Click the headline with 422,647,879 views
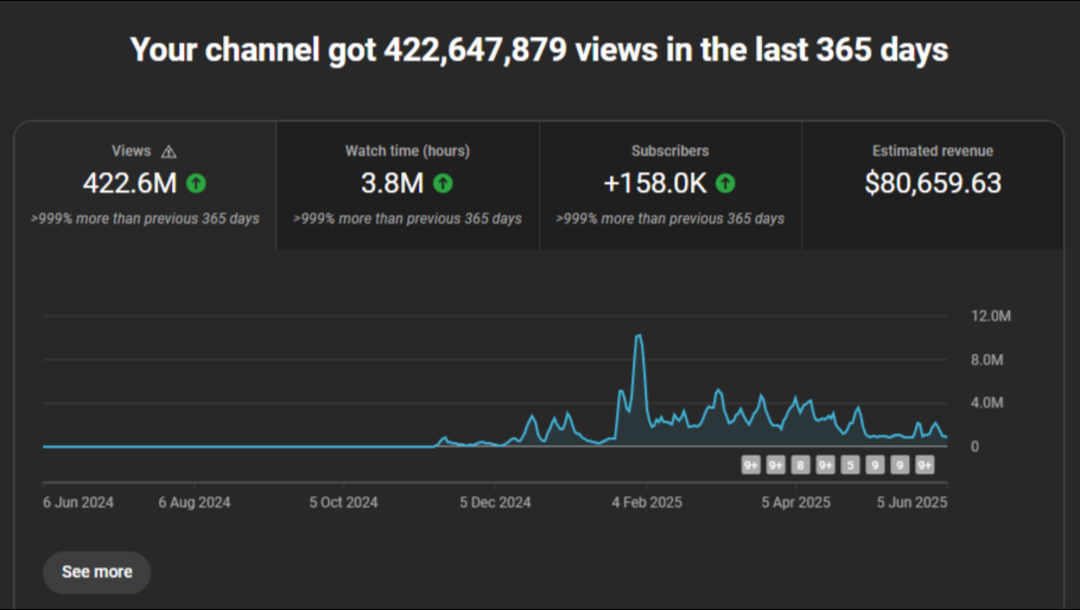The width and height of the screenshot is (1080, 610). point(539,50)
